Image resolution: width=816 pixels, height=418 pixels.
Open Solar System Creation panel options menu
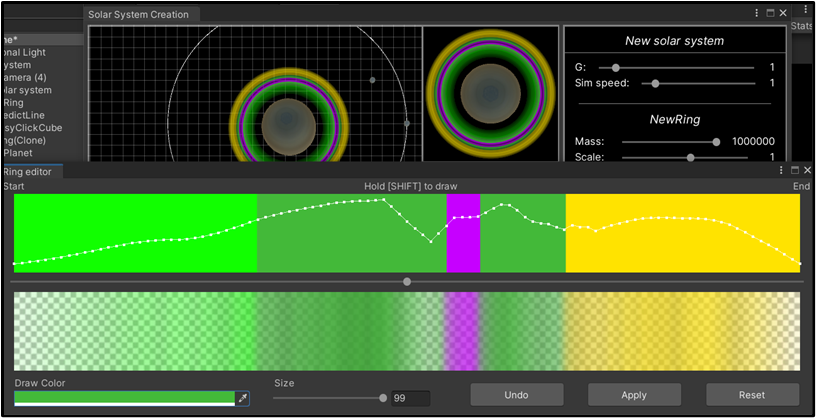757,13
